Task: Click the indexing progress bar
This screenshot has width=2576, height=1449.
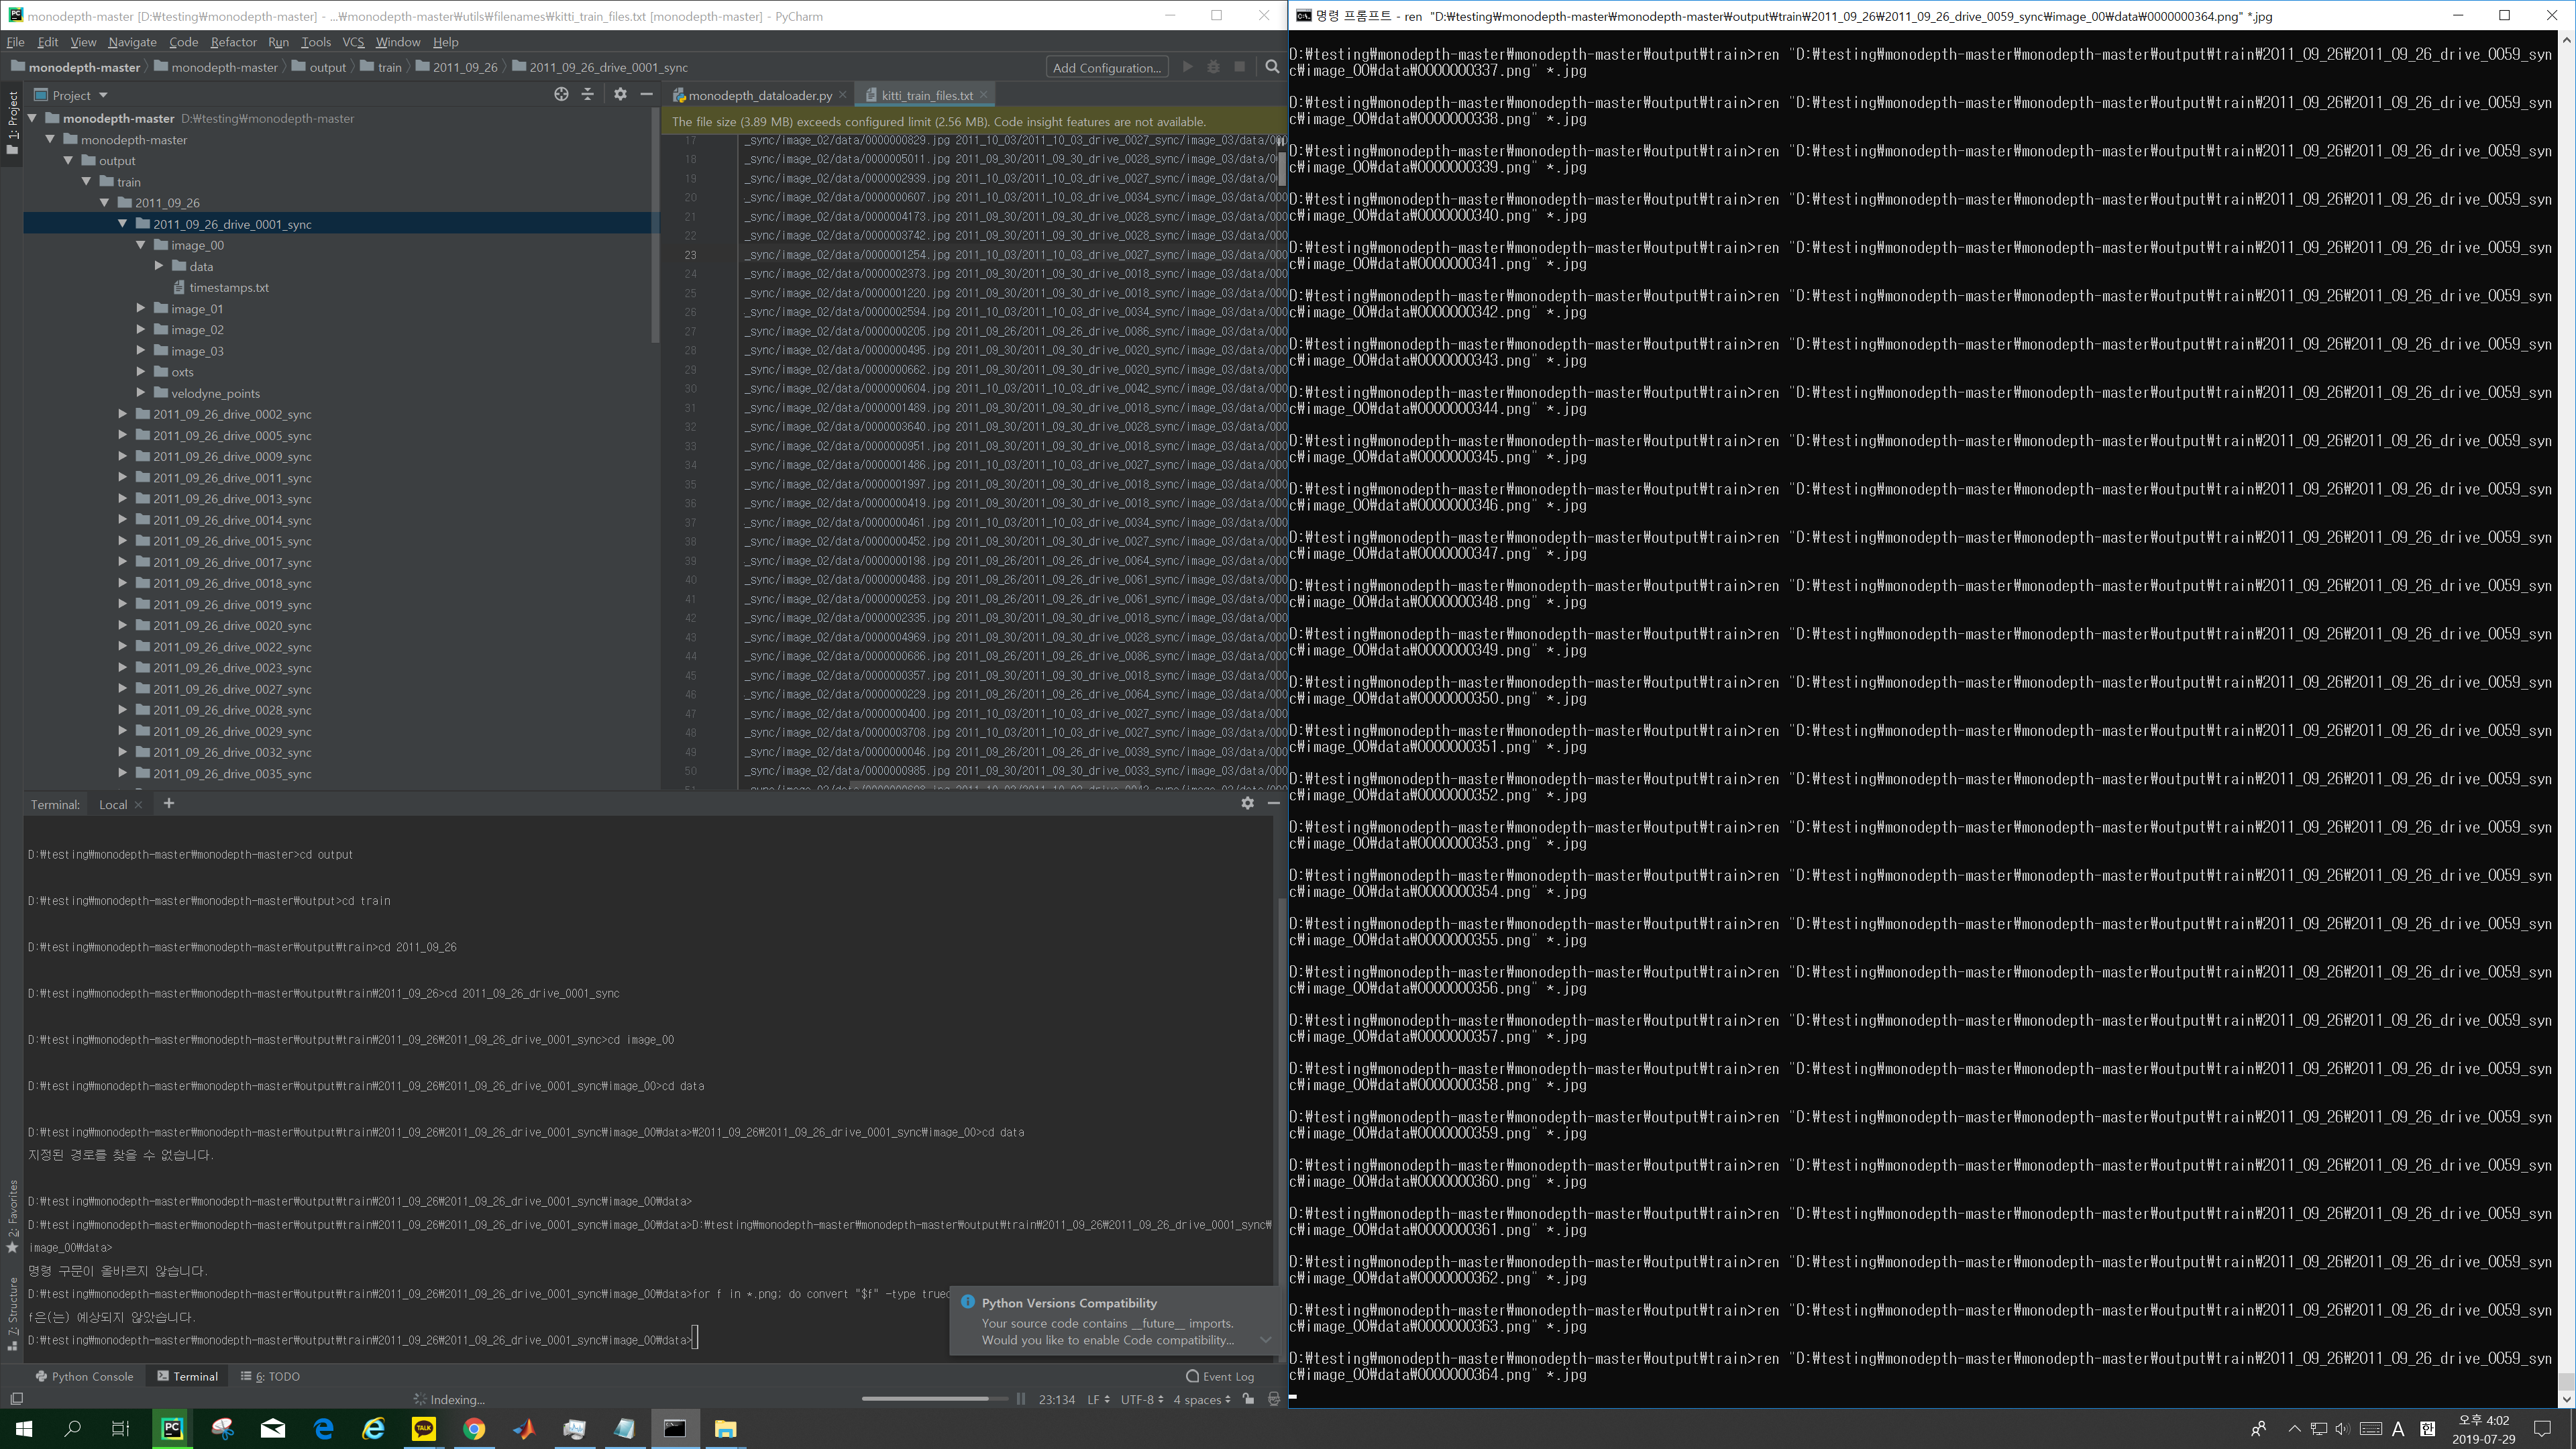Action: (934, 1399)
